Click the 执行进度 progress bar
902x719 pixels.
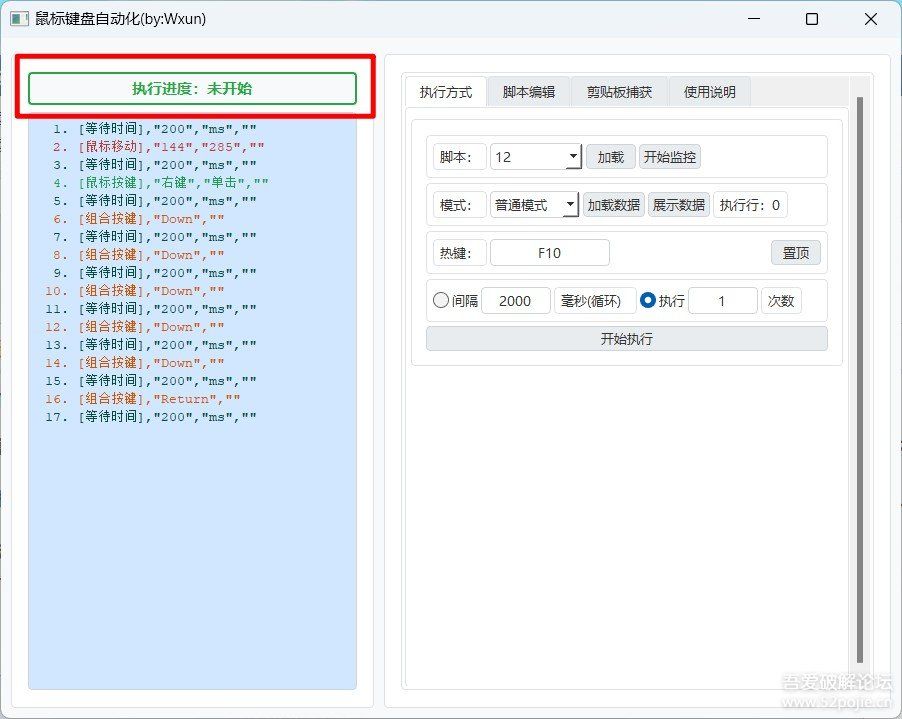click(x=192, y=88)
